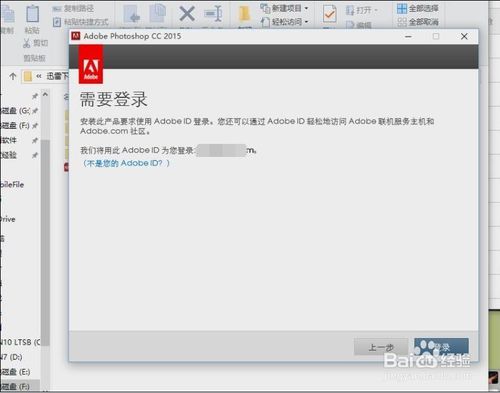Click the Move to icon in Explorer ribbon
Image resolution: width=500 pixels, height=393 pixels.
(132, 14)
